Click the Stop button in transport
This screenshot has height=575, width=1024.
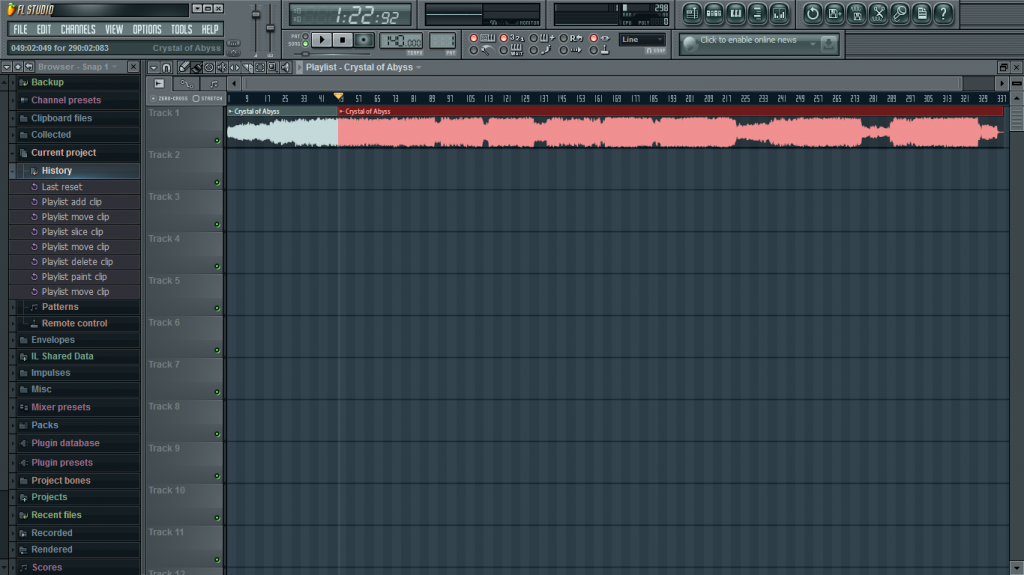point(342,40)
